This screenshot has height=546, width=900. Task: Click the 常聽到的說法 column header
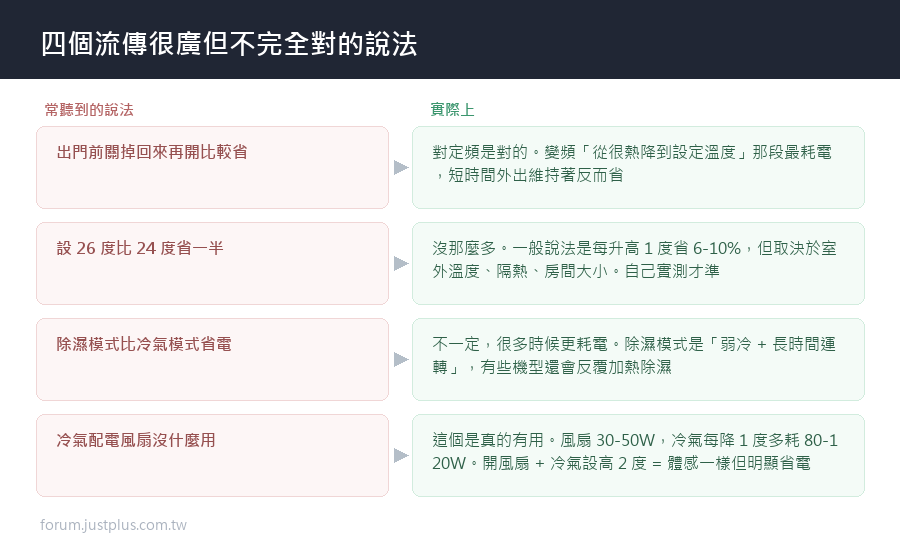pyautogui.click(x=89, y=110)
